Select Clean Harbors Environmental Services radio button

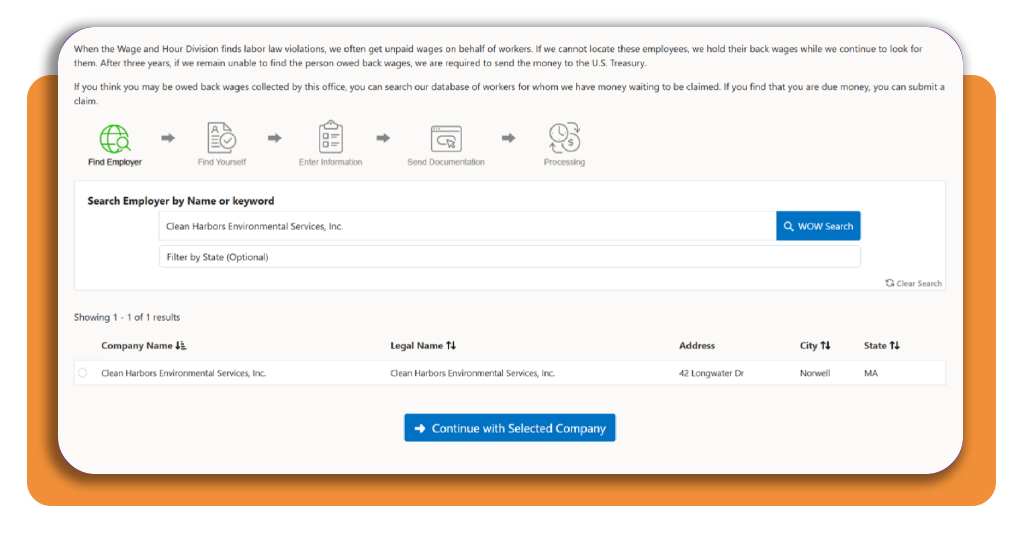tap(82, 373)
